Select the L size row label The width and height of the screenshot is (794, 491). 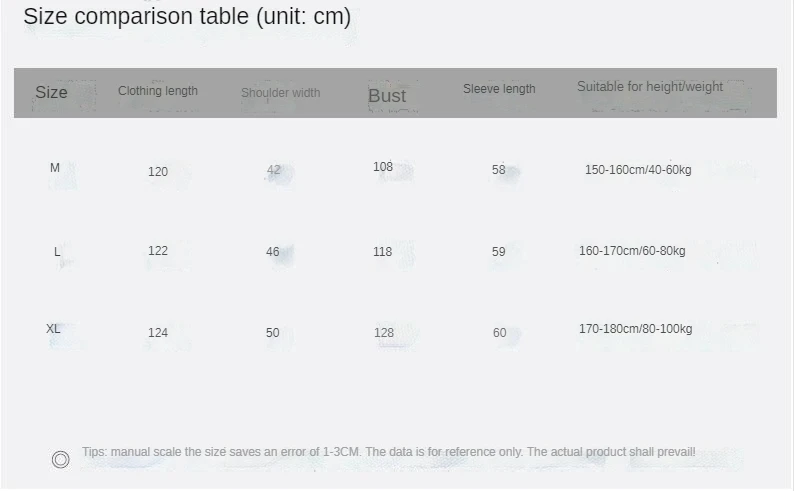[57, 252]
